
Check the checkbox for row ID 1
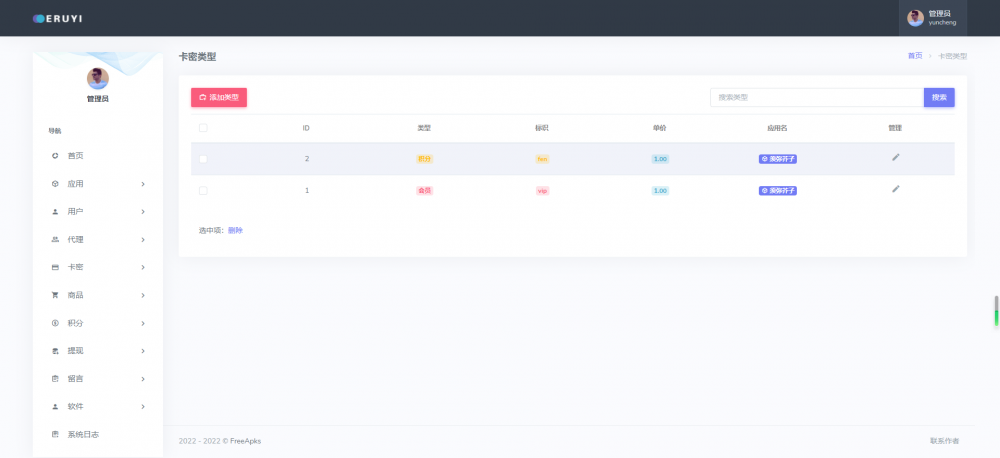(203, 190)
